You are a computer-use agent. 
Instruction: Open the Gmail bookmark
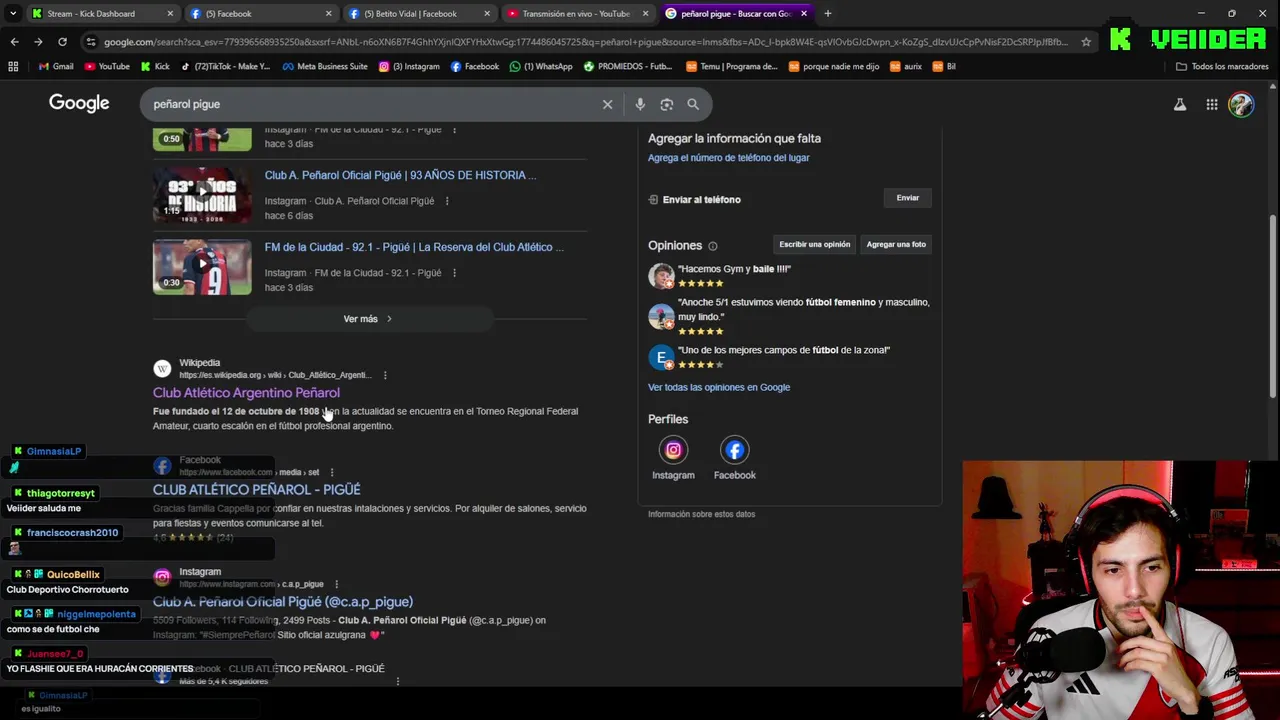point(56,66)
